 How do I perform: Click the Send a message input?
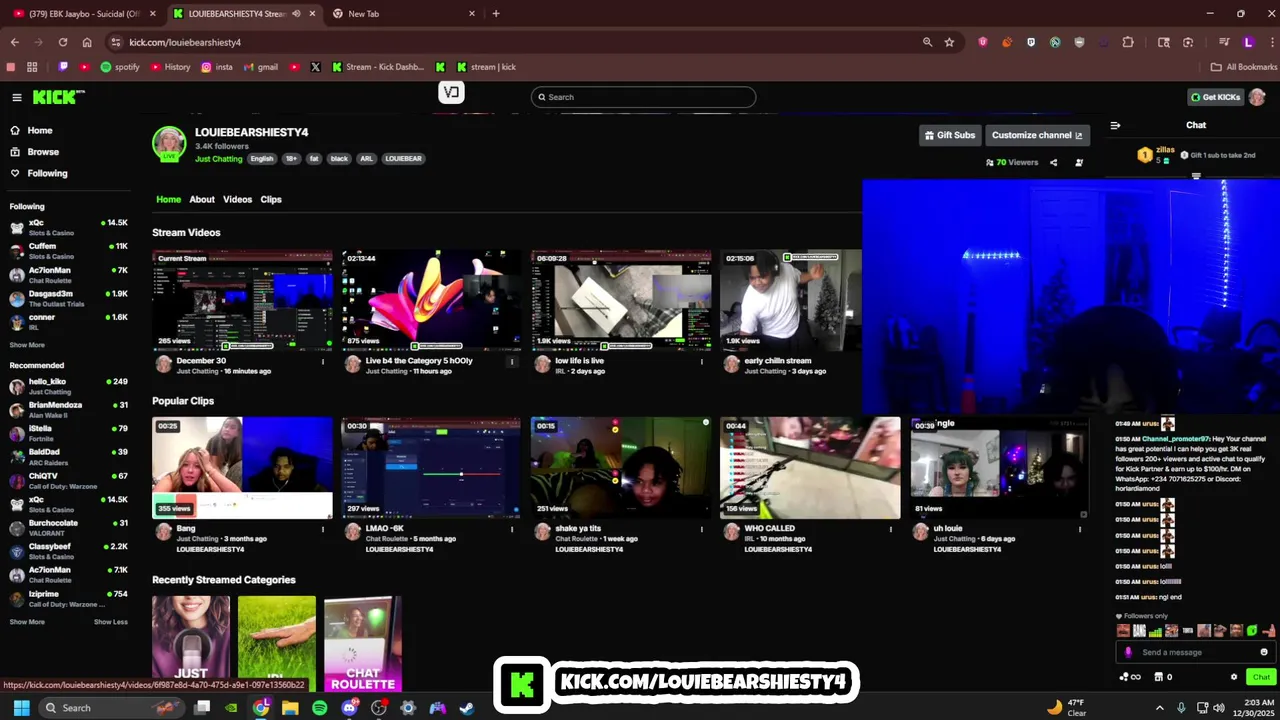coord(1195,652)
